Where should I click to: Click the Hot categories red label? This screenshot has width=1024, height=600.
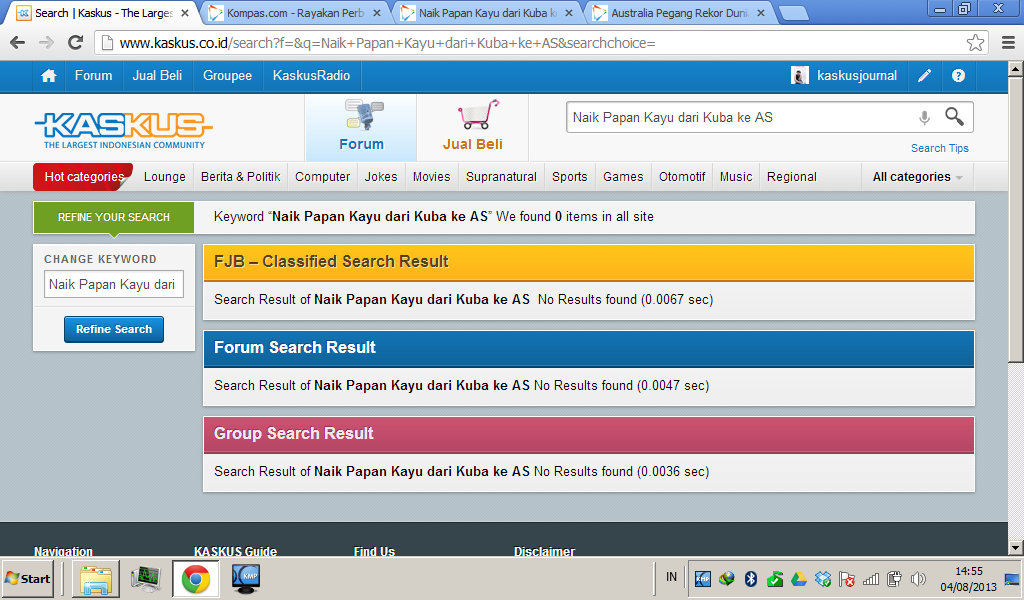tap(84, 177)
